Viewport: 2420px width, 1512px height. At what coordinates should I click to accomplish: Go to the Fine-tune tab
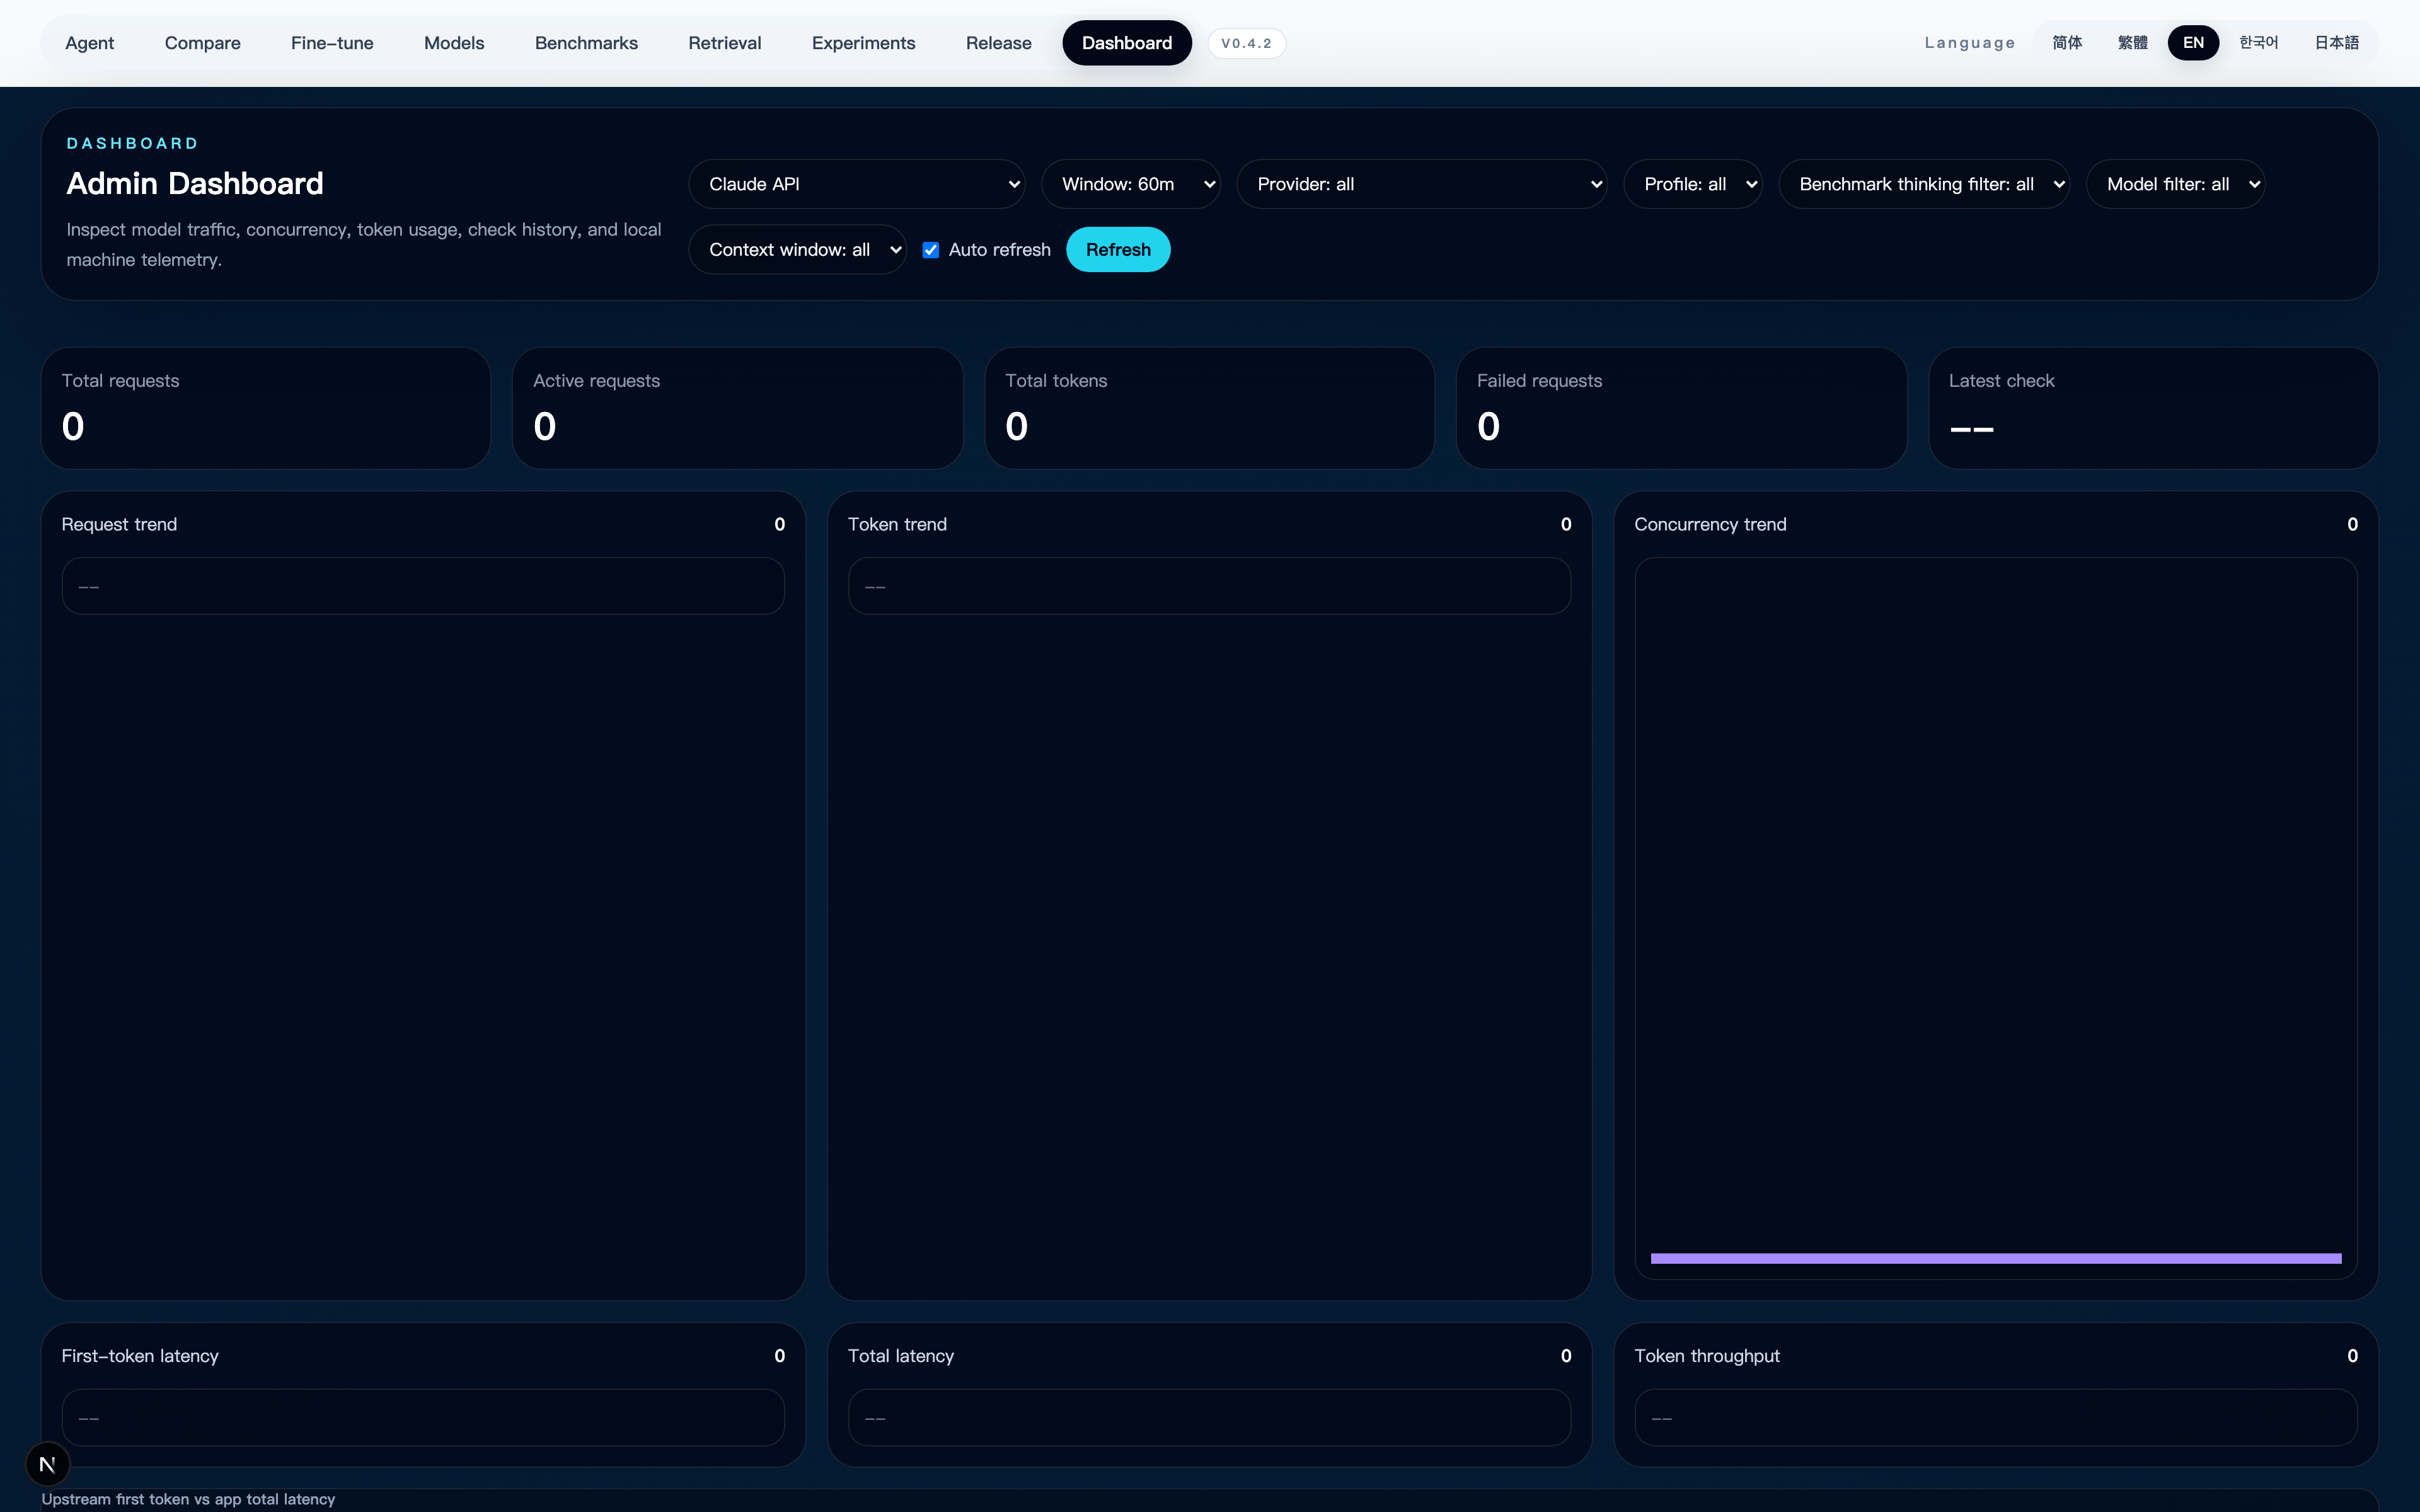[x=332, y=43]
